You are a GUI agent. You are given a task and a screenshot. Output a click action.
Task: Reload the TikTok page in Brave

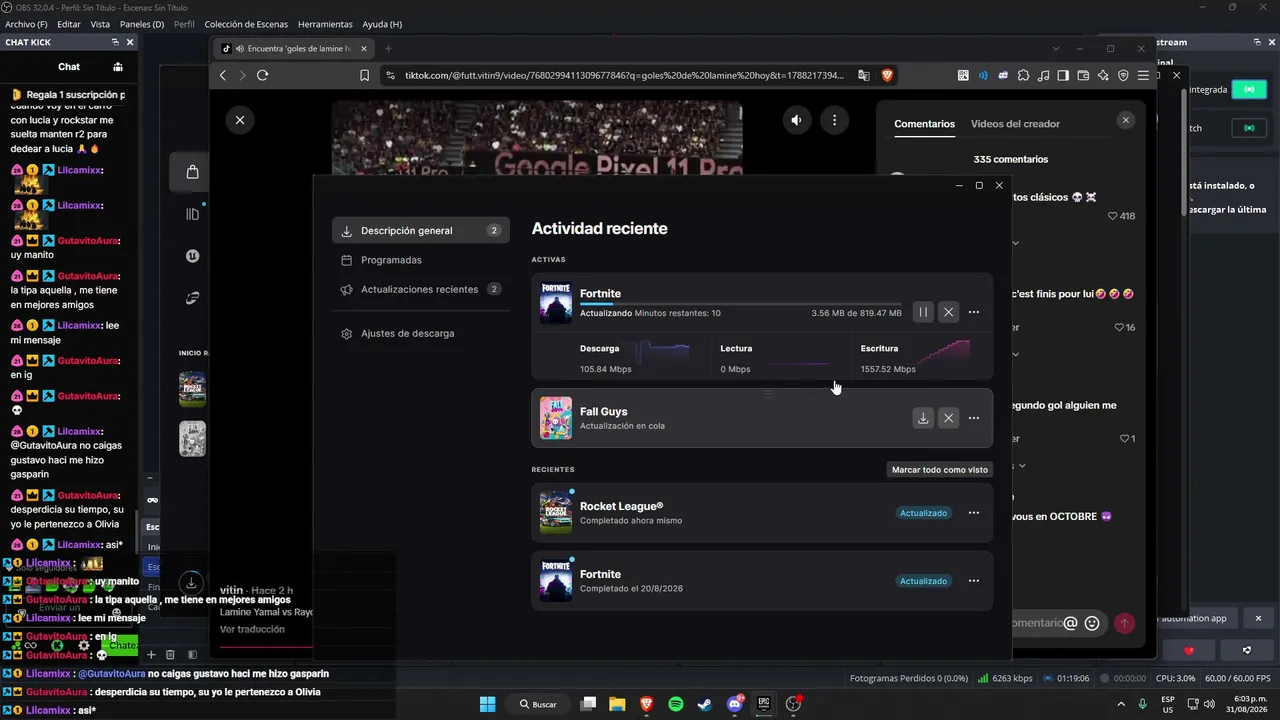click(262, 75)
